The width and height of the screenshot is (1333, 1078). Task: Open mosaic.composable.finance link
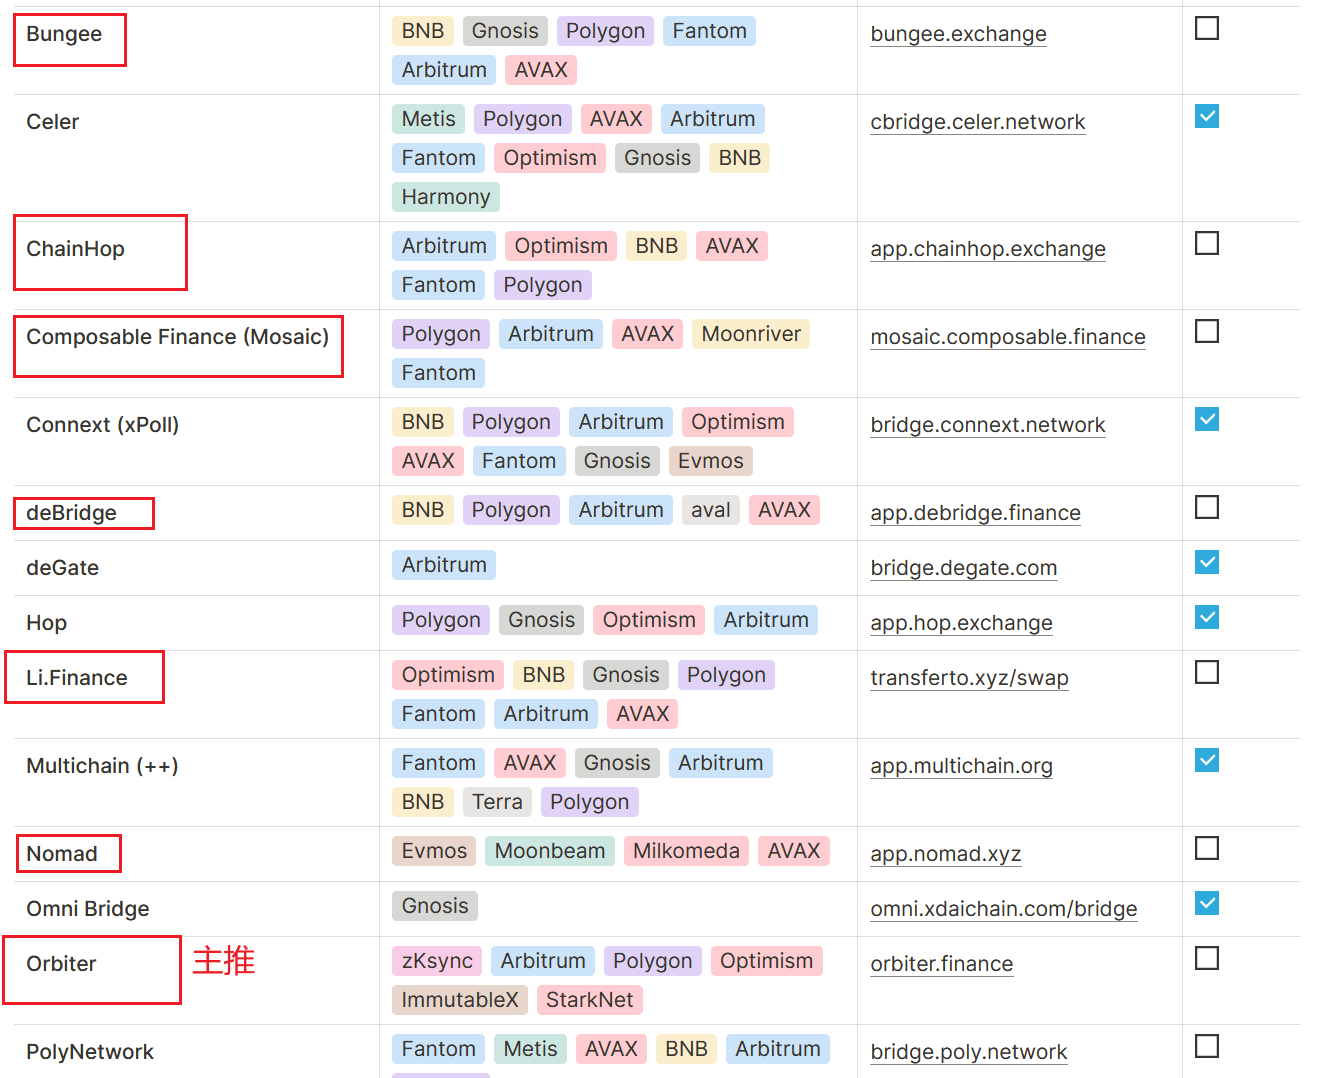(x=1008, y=337)
